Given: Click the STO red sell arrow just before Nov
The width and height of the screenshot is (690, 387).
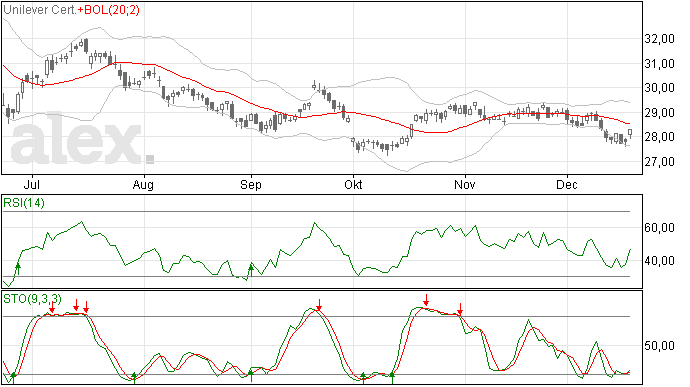Looking at the screenshot, I should pyautogui.click(x=460, y=309).
